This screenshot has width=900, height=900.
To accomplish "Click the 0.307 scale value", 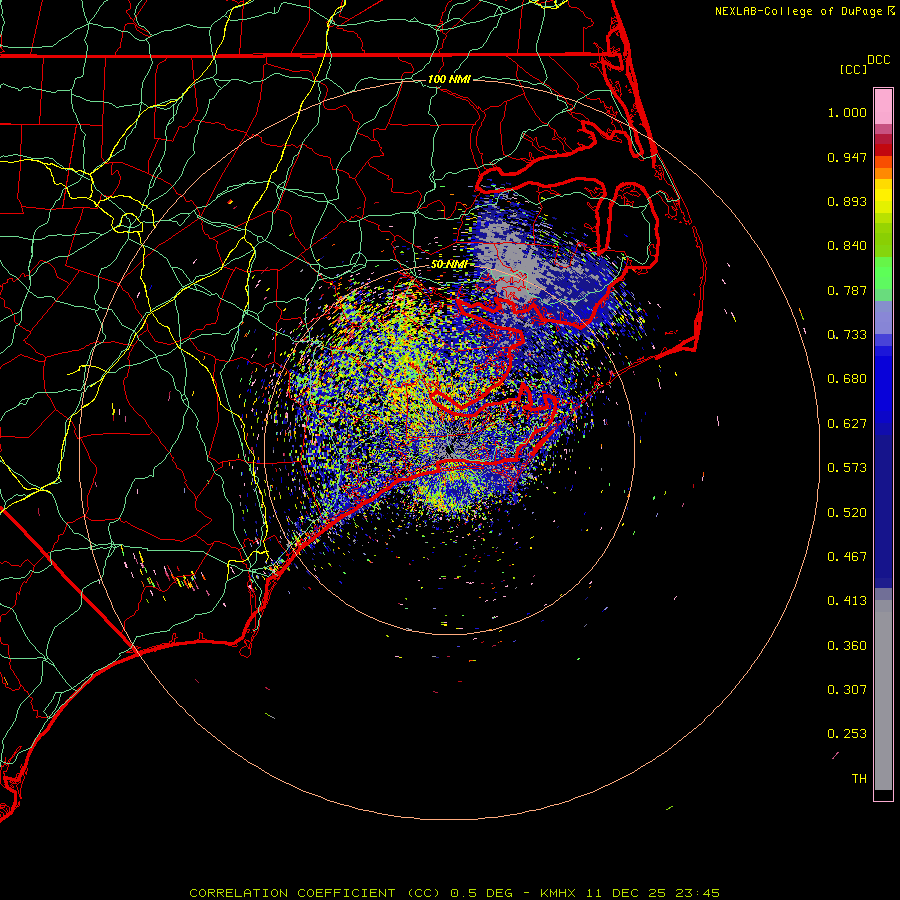I will (847, 690).
